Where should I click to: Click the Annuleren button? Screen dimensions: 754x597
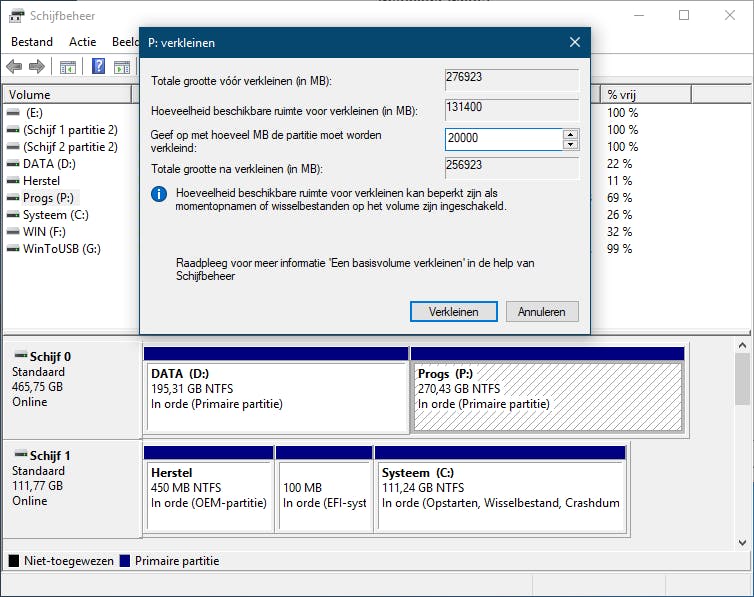point(542,312)
